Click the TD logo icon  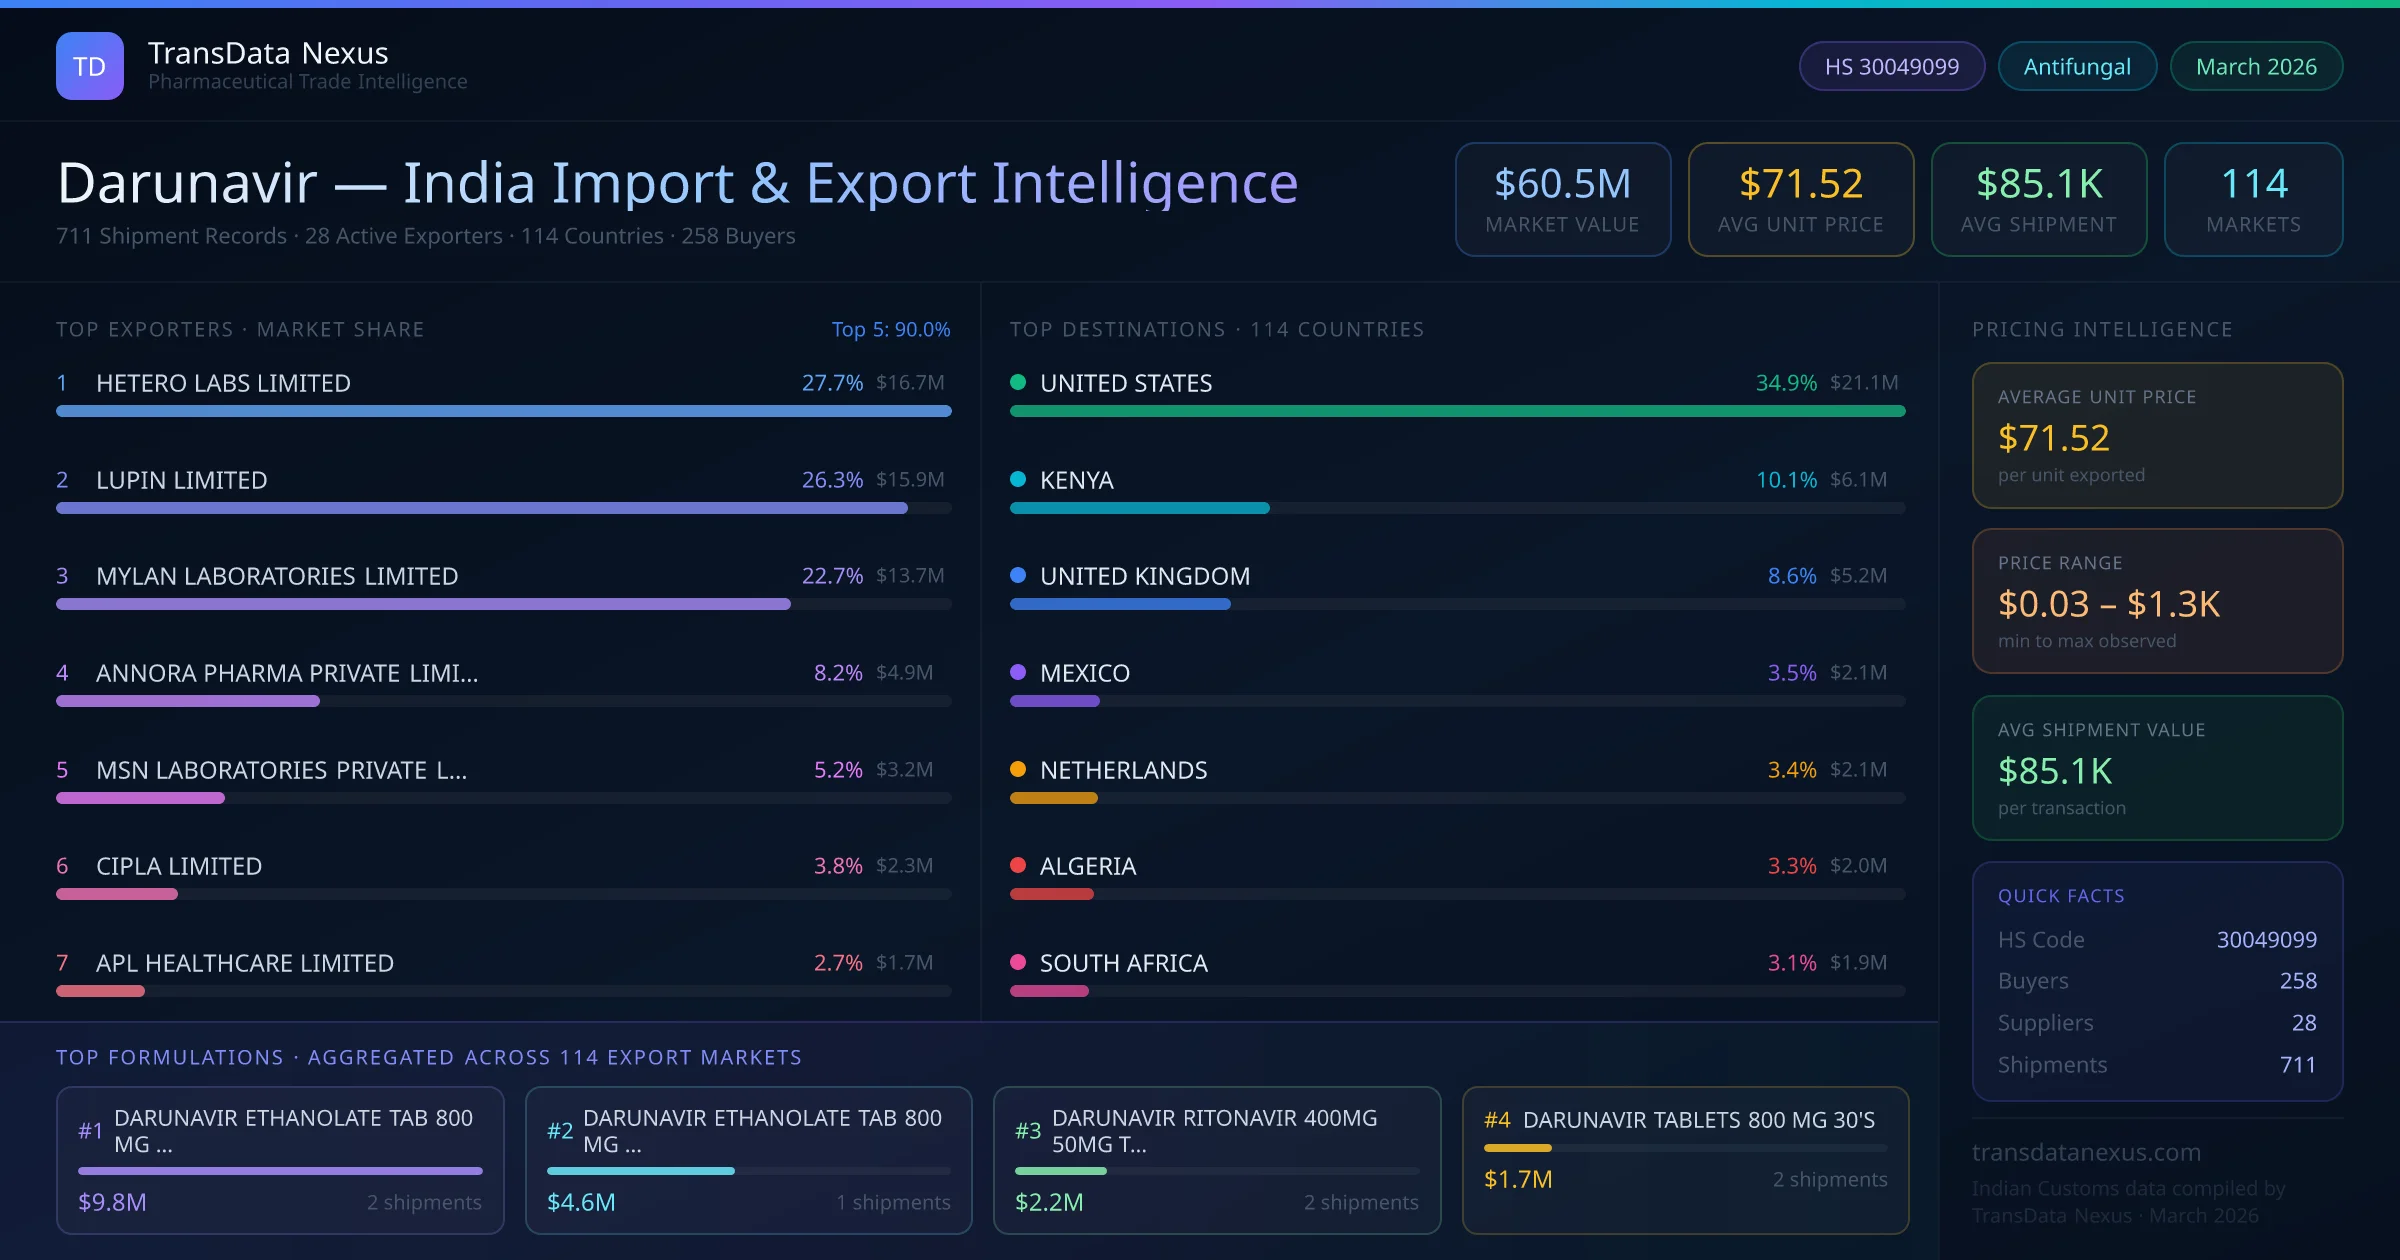pos(89,66)
